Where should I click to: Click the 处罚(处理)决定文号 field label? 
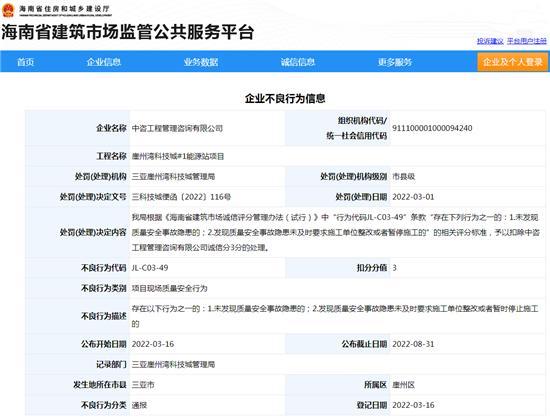[x=93, y=197]
